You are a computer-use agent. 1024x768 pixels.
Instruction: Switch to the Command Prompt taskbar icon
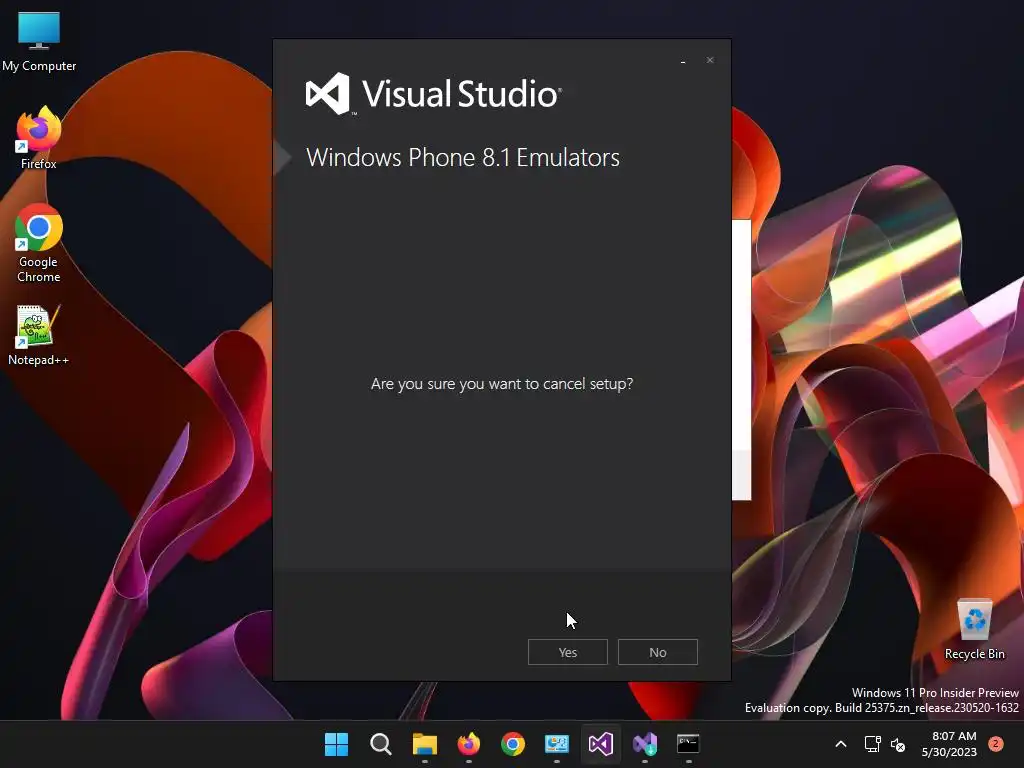pos(688,744)
